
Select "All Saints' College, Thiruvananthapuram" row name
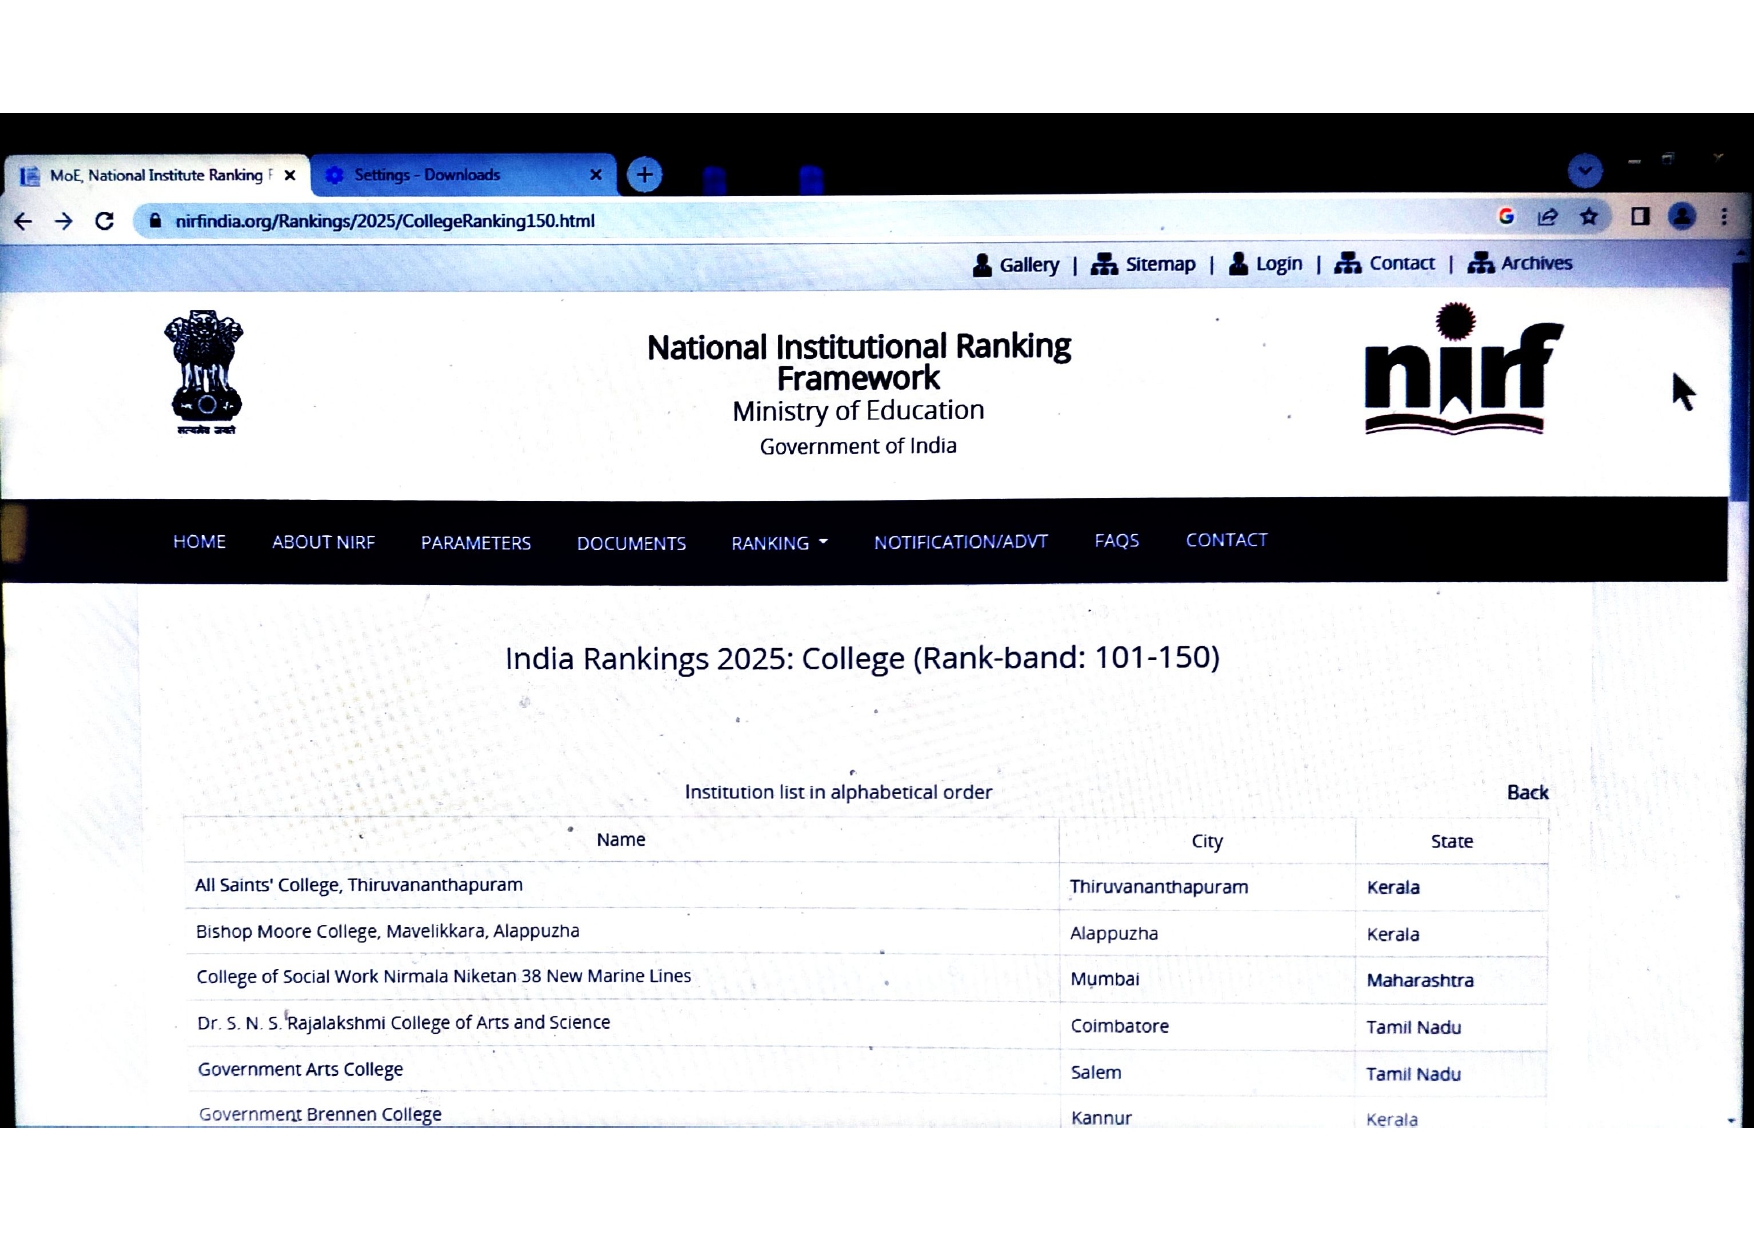(x=359, y=885)
